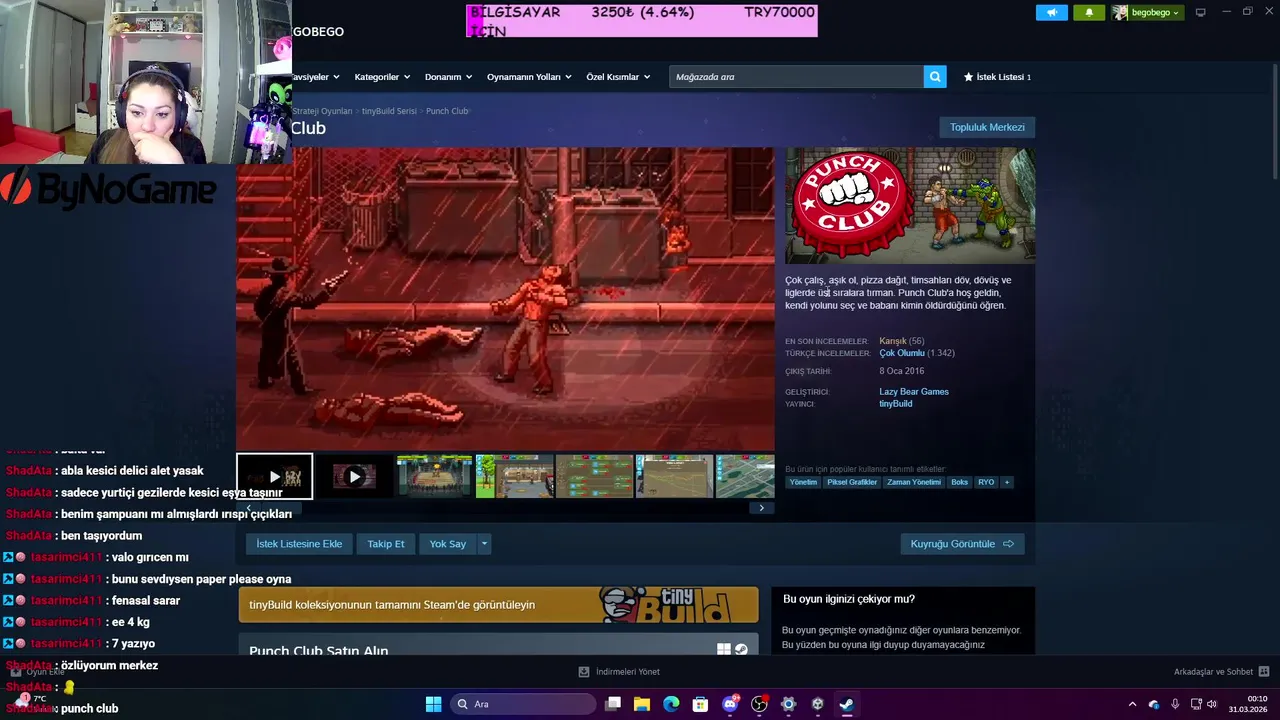
Task: Open Lazy Bear Games developer link
Action: click(914, 392)
